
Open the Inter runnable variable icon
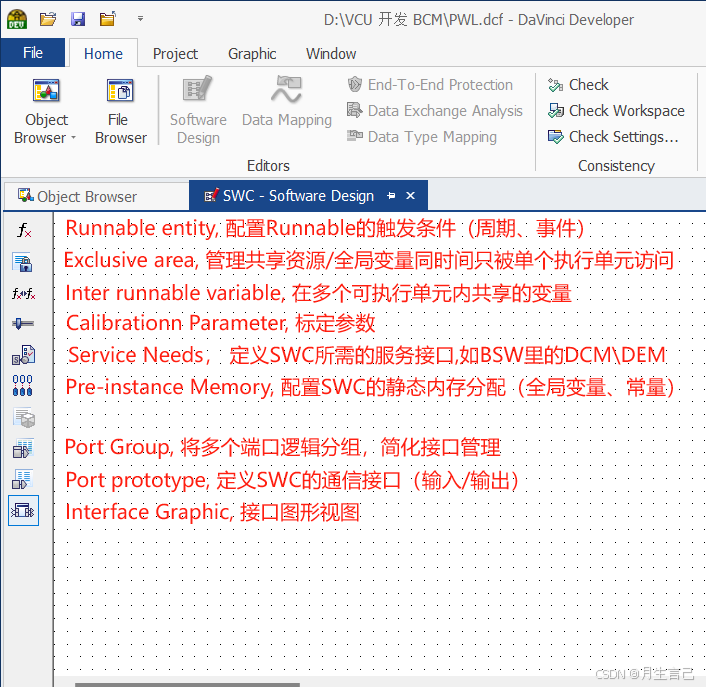pos(23,294)
